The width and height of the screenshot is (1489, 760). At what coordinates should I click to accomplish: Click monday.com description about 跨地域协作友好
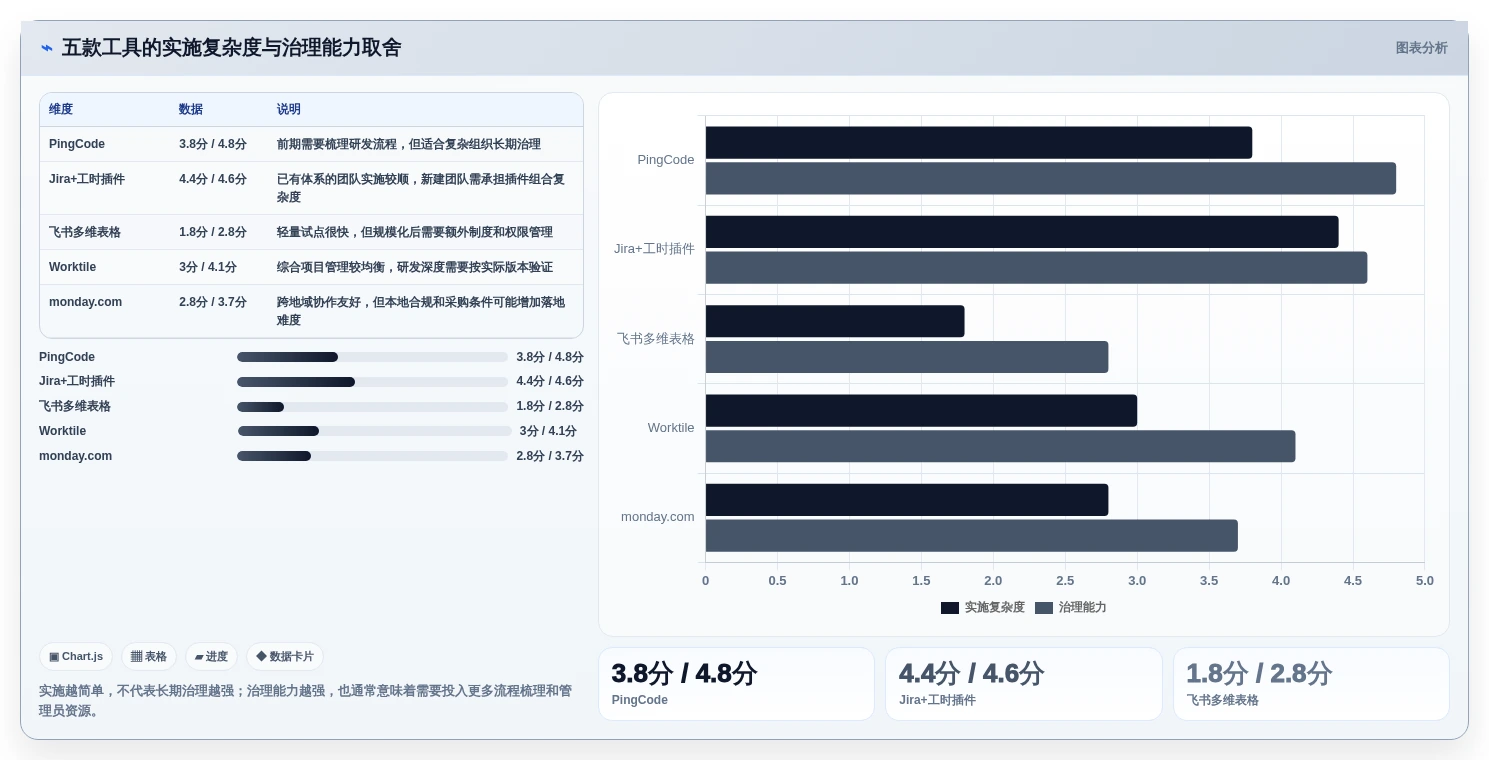pyautogui.click(x=421, y=311)
